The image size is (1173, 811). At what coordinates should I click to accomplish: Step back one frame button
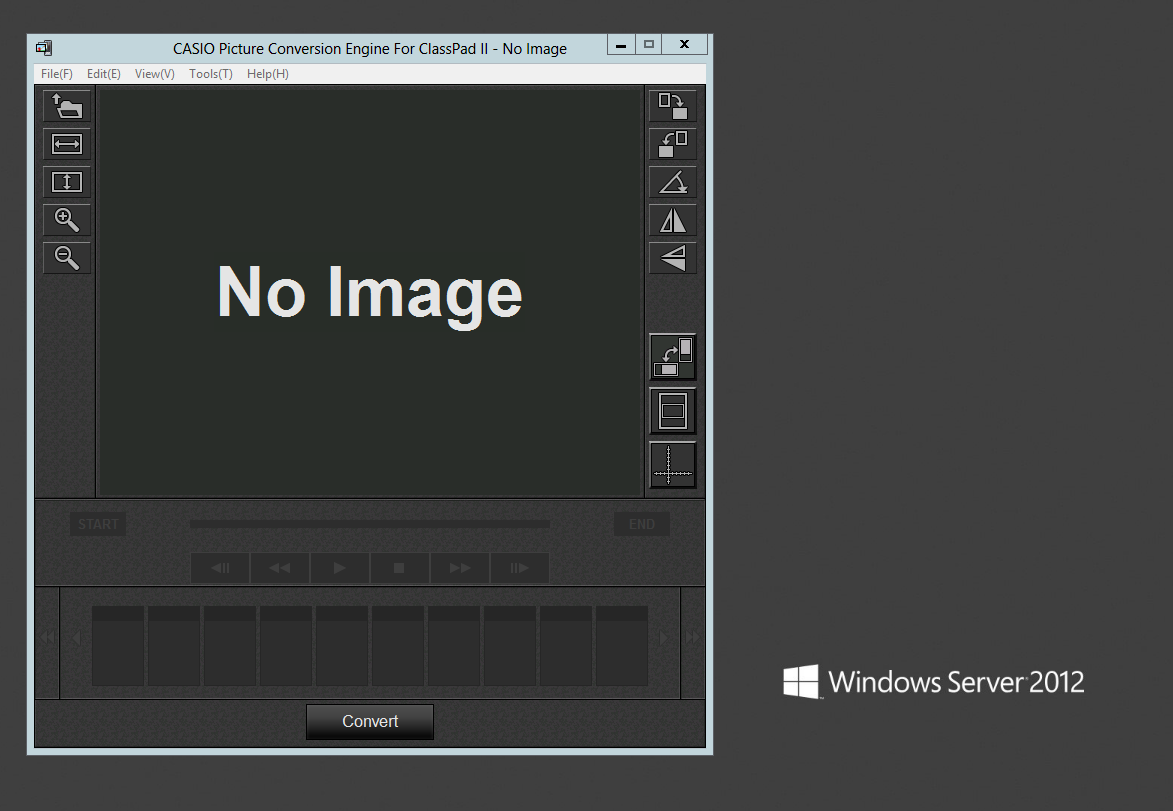[220, 568]
